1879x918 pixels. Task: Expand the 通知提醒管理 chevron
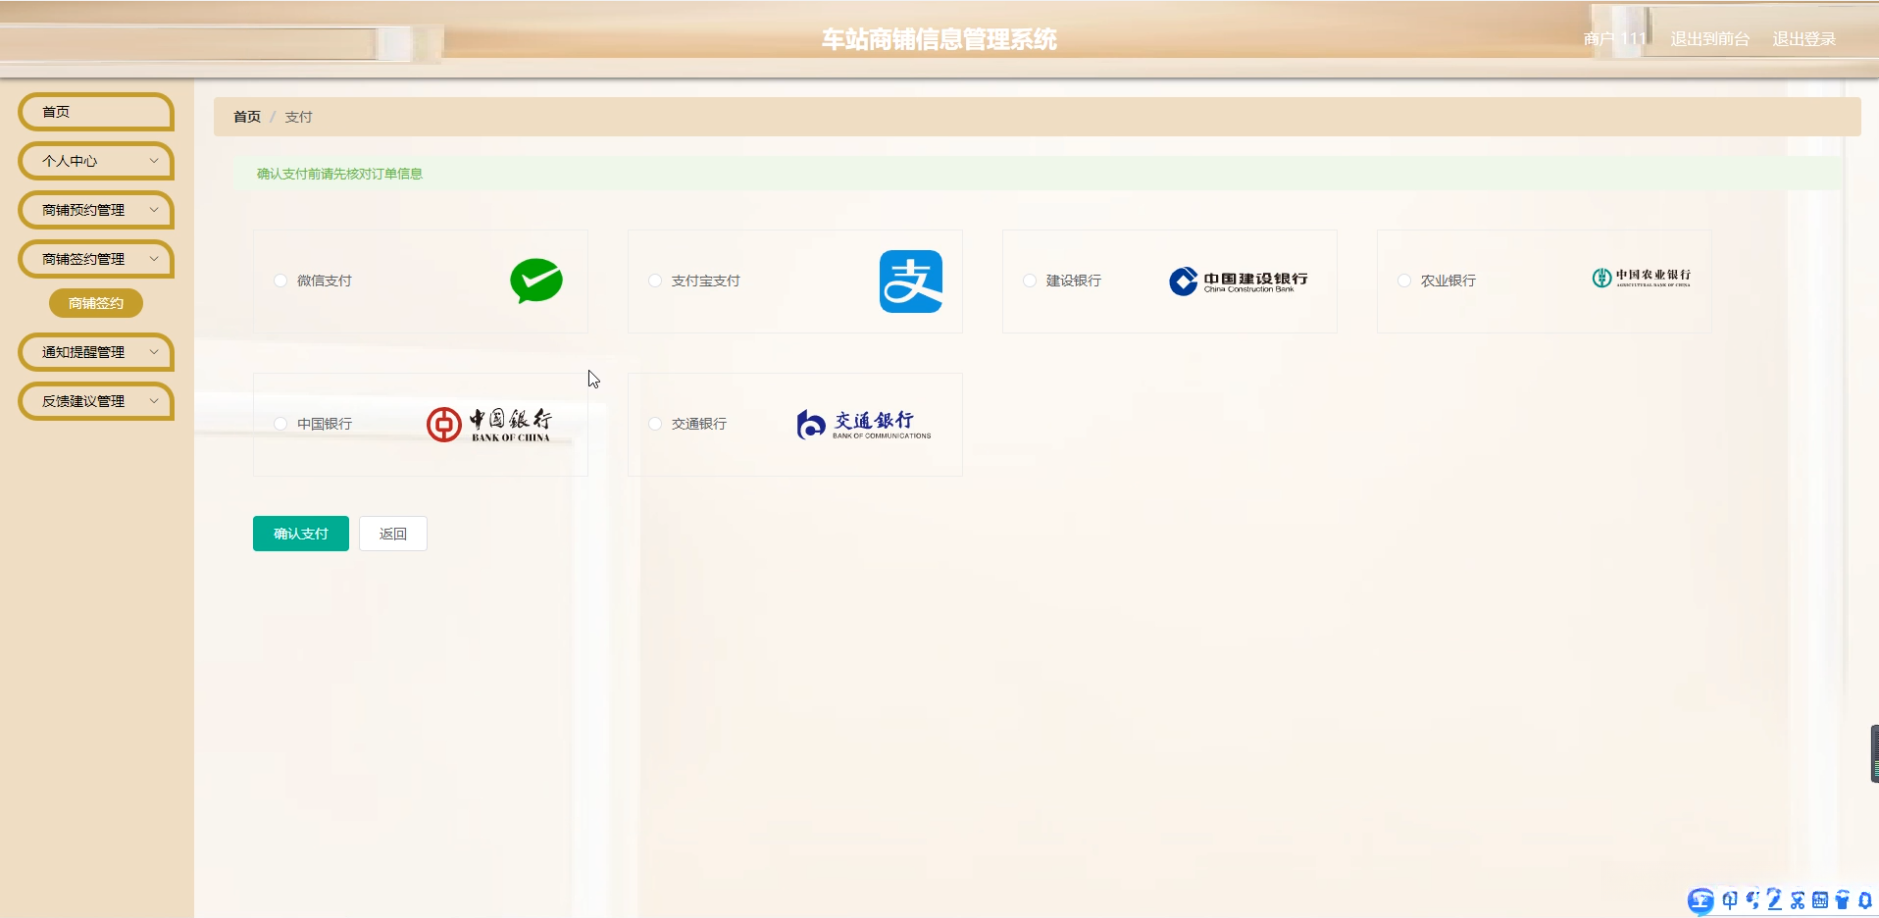pyautogui.click(x=154, y=352)
